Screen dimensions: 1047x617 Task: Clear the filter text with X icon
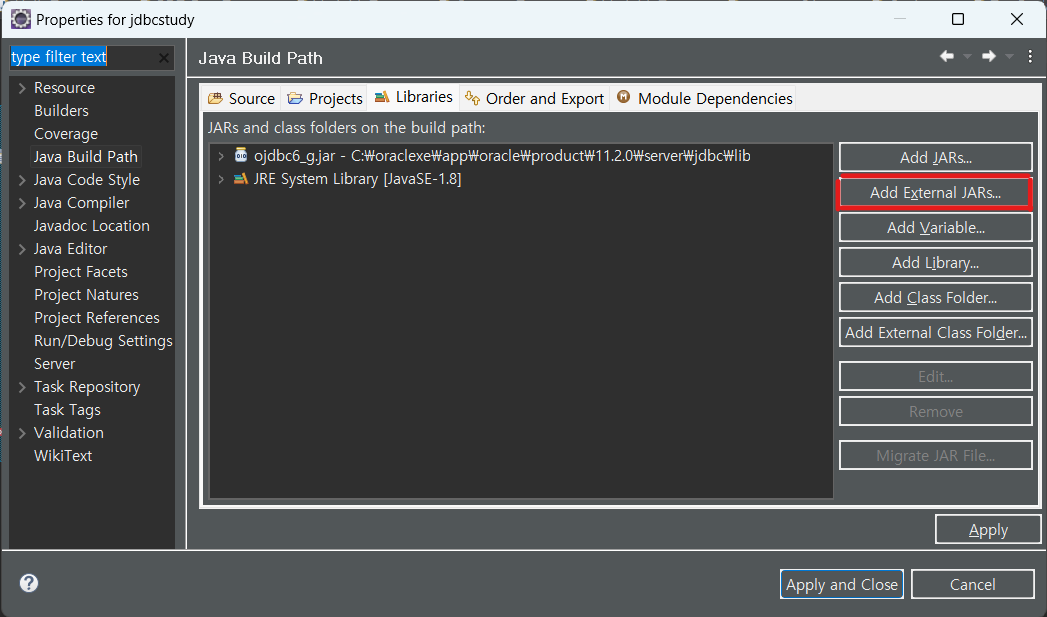point(164,58)
